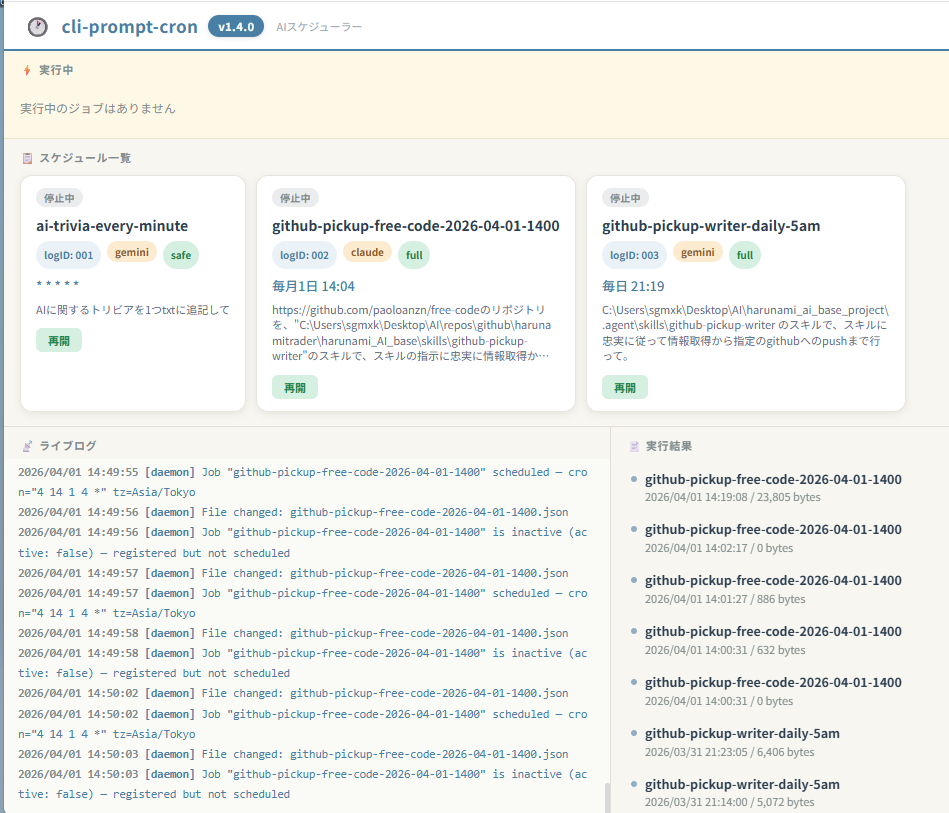
Task: Open result dated 2026/04/01 14:02:17
Action: tap(773, 538)
